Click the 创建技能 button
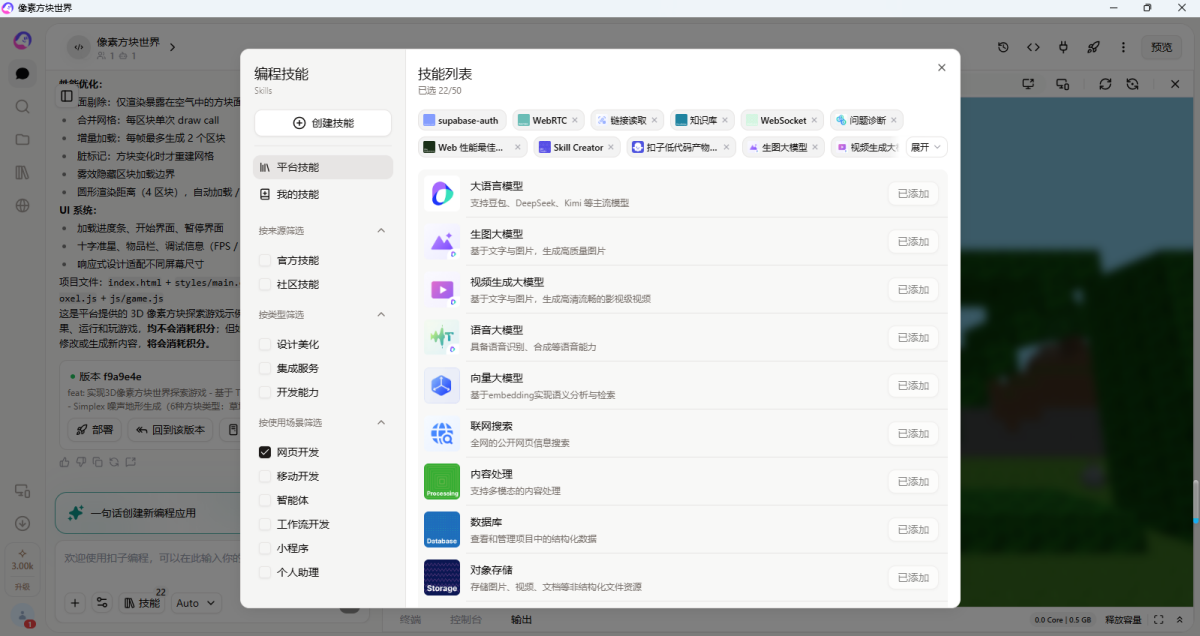Image resolution: width=1200 pixels, height=636 pixels. tap(323, 123)
